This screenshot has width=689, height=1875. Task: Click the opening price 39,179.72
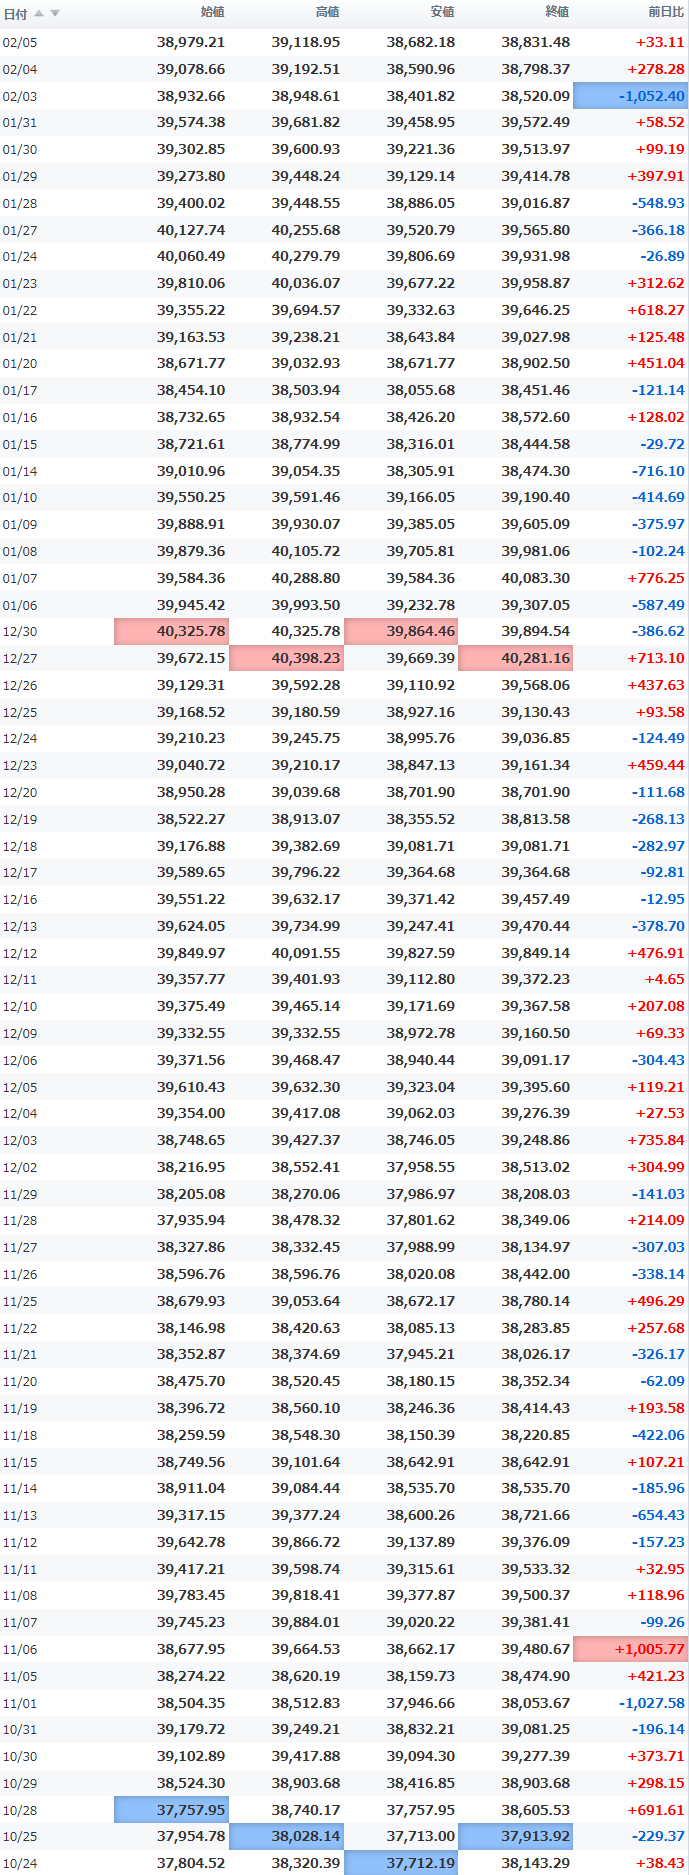191,1729
